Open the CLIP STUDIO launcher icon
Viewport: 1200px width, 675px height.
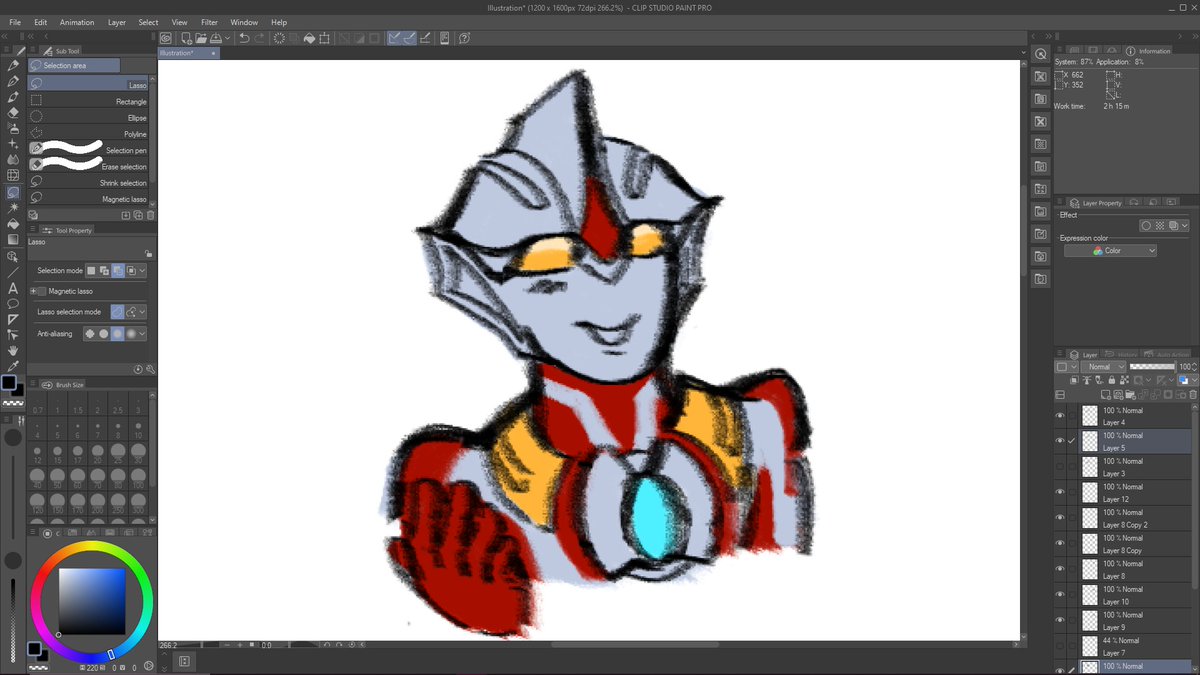(x=166, y=38)
